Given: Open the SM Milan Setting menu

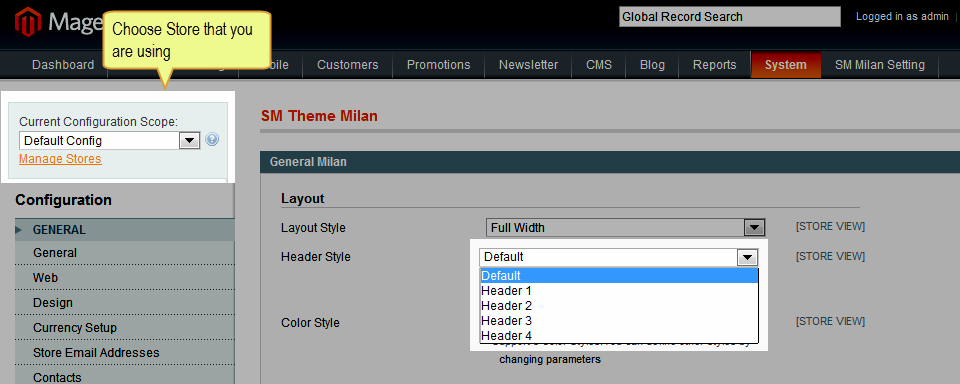Looking at the screenshot, I should (880, 65).
